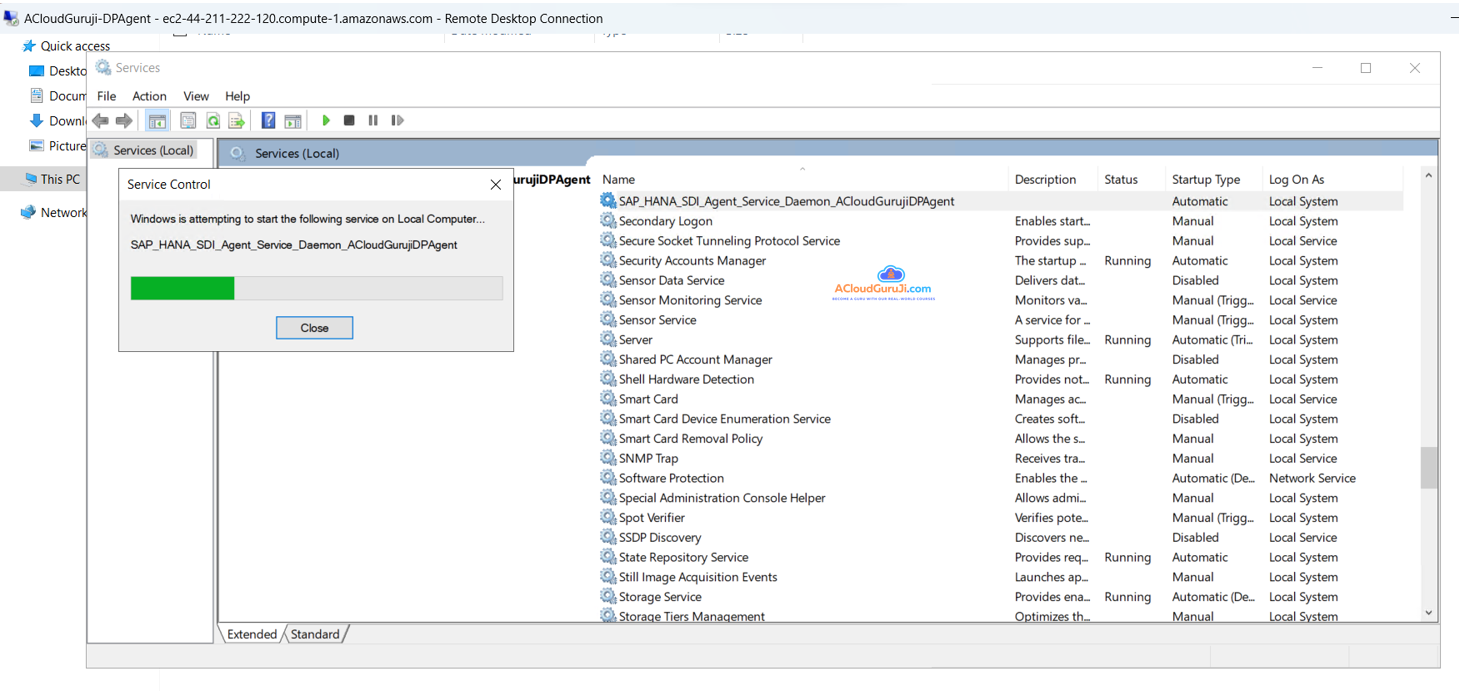Sort list by Name column header

[x=618, y=180]
